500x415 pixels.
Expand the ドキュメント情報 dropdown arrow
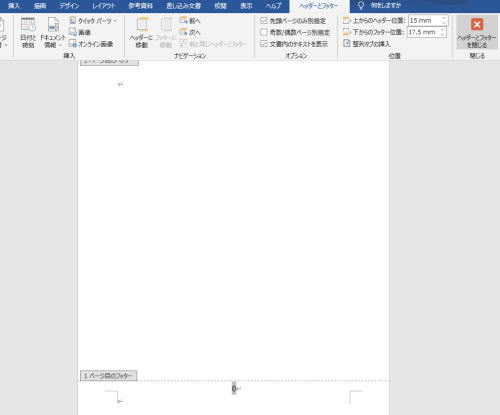pyautogui.click(x=60, y=45)
